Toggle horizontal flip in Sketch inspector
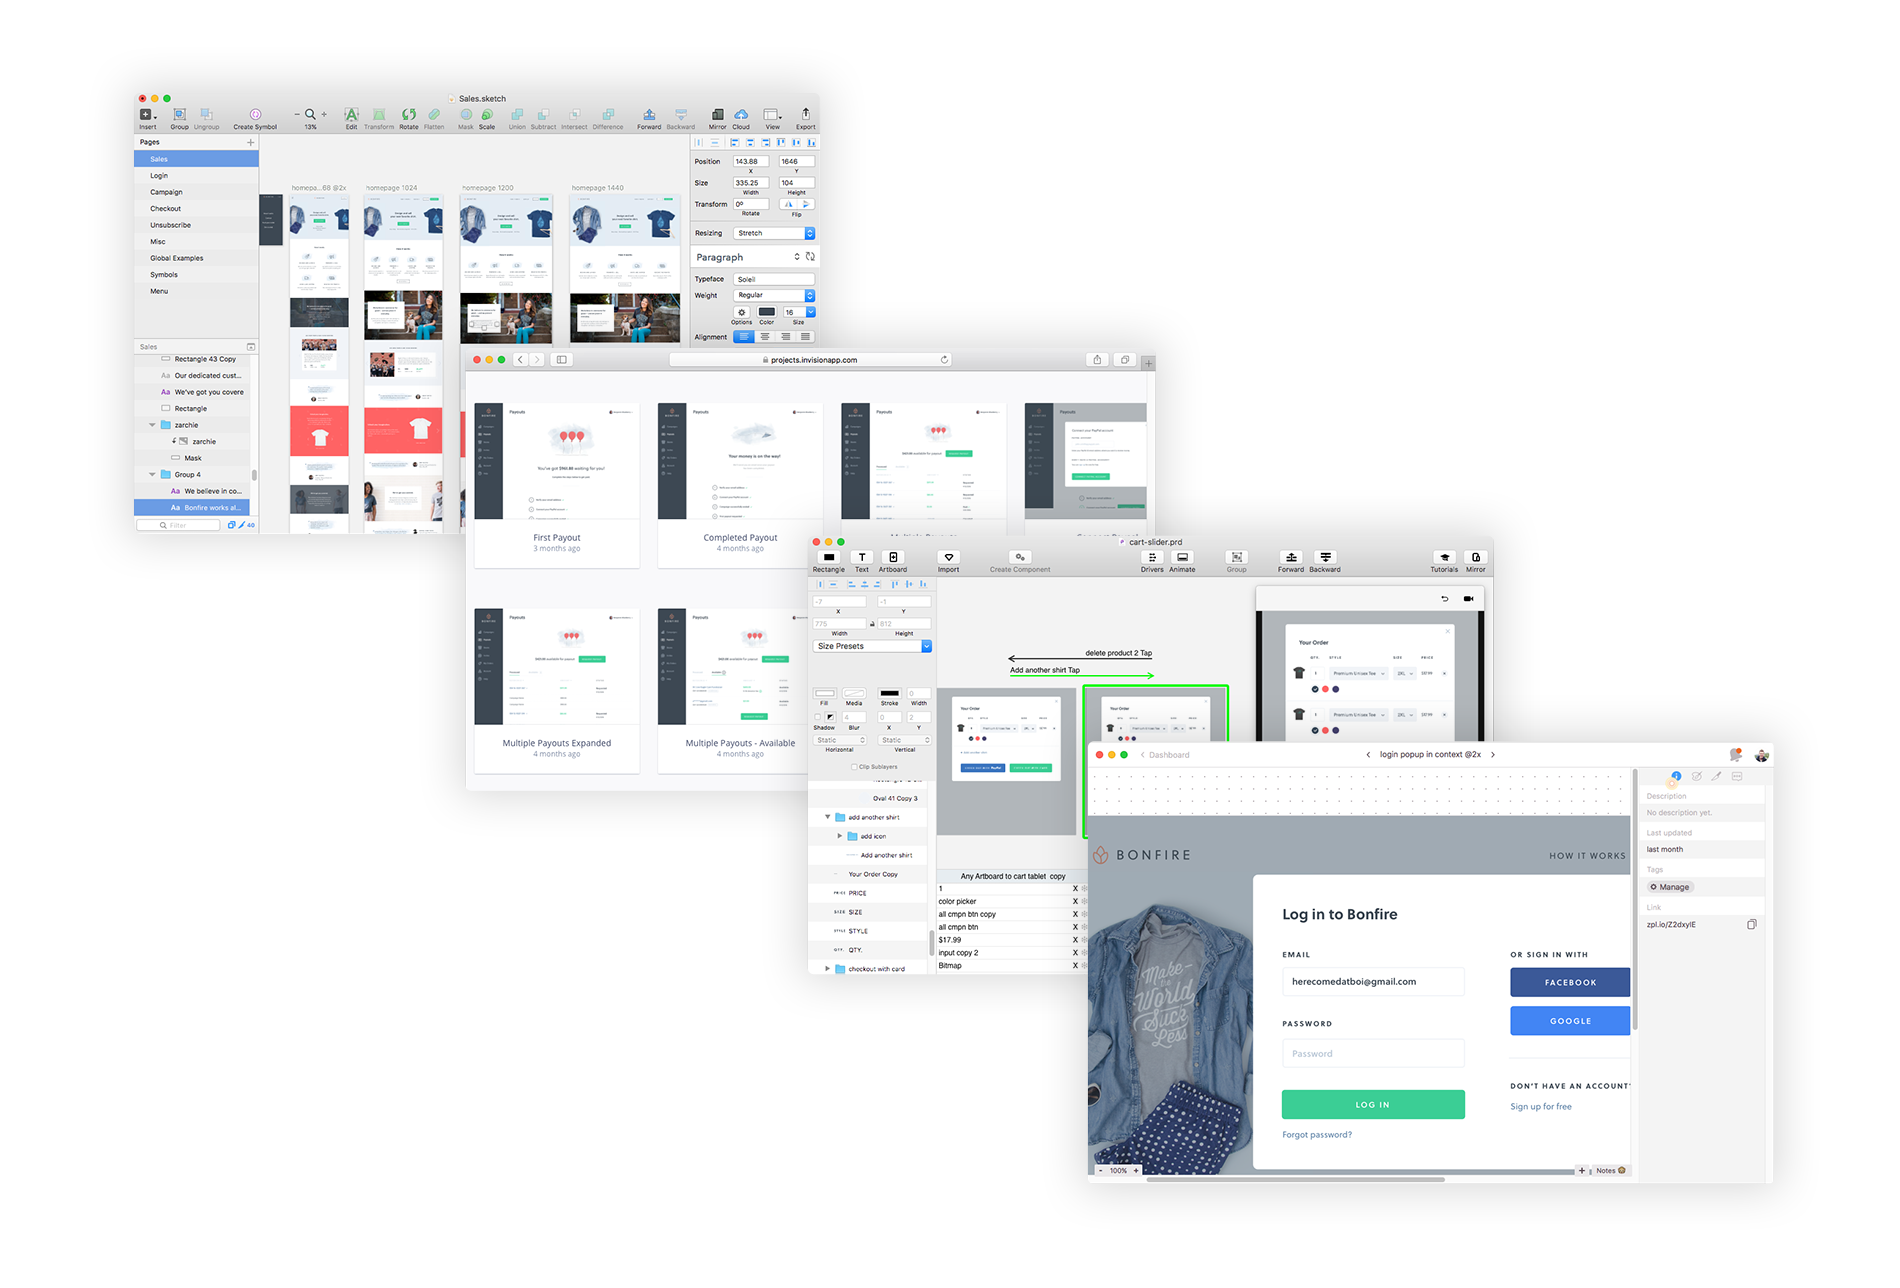Screen dimensions: 1900x1288 [788, 204]
